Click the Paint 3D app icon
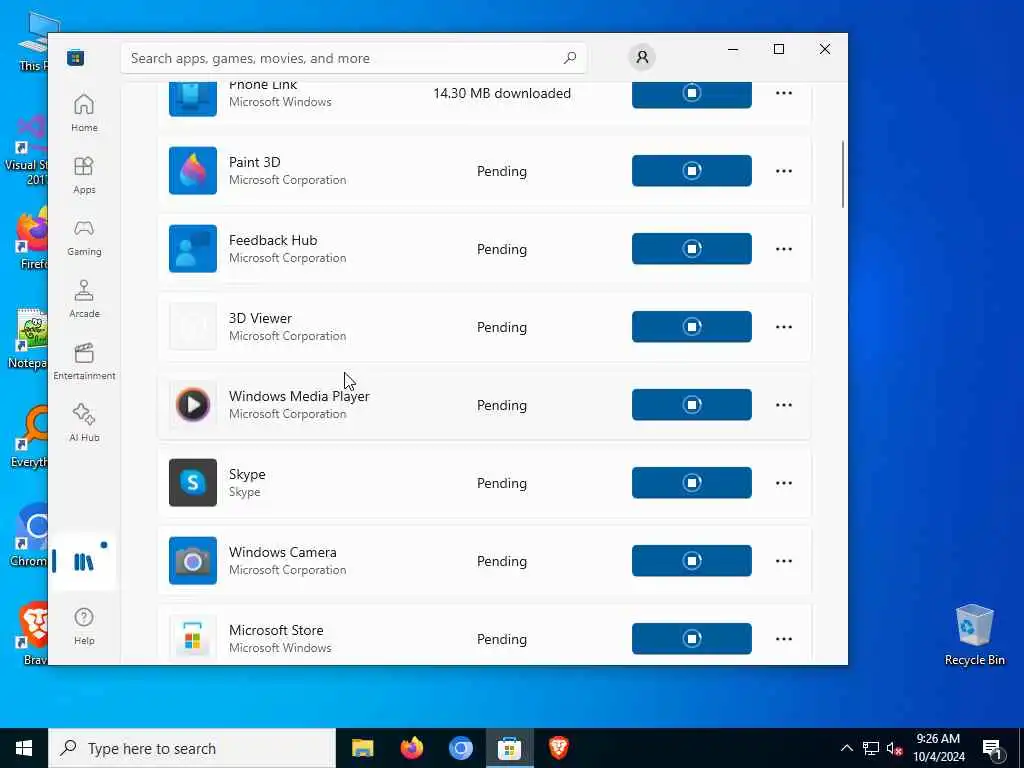Screen dimensions: 1024x768 click(193, 170)
